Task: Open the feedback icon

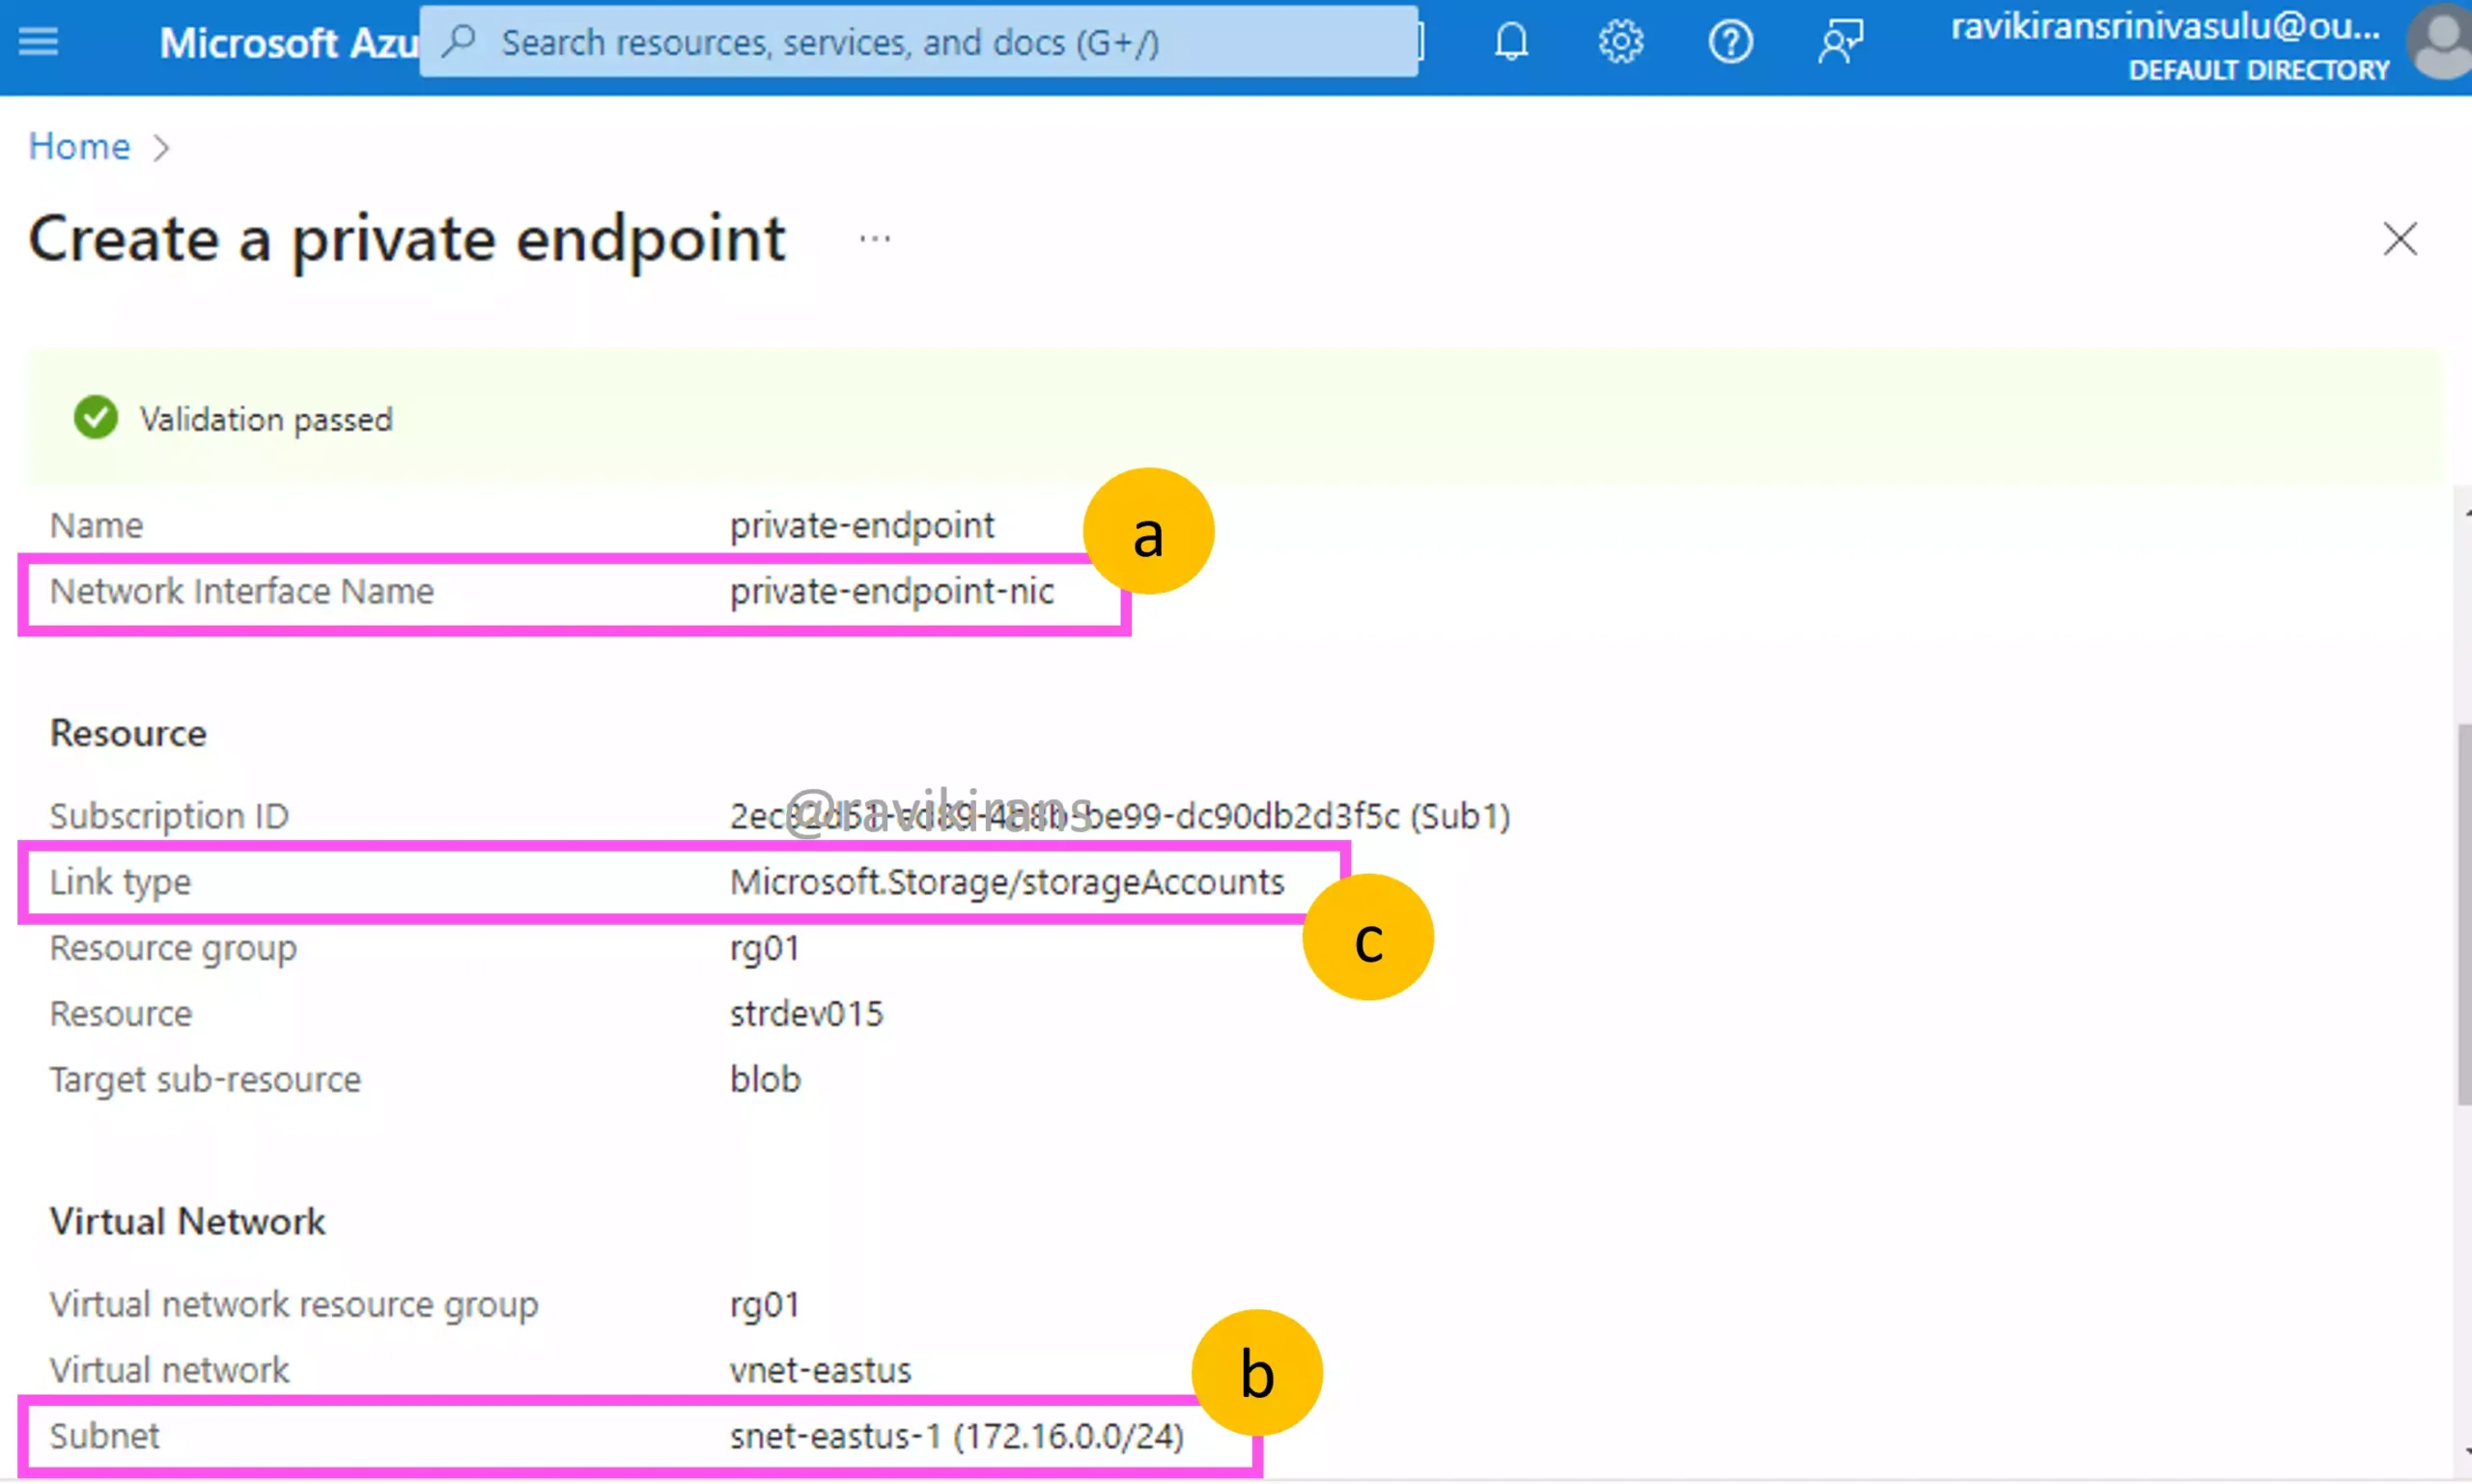Action: pyautogui.click(x=1840, y=42)
